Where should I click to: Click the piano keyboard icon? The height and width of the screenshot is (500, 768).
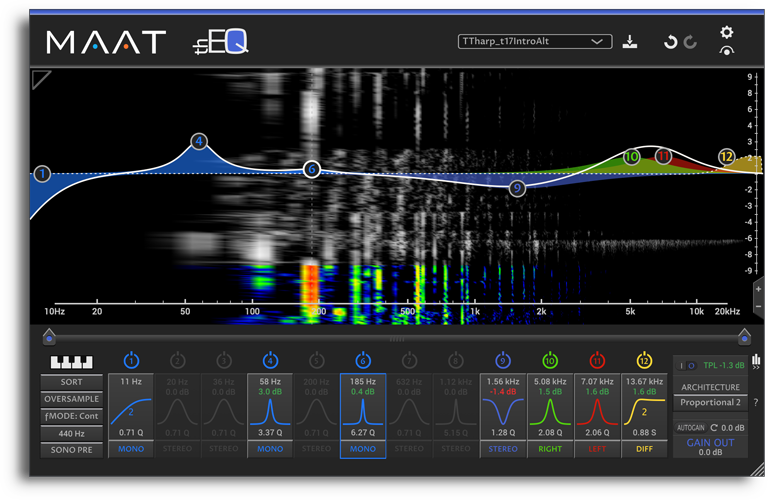click(x=72, y=362)
